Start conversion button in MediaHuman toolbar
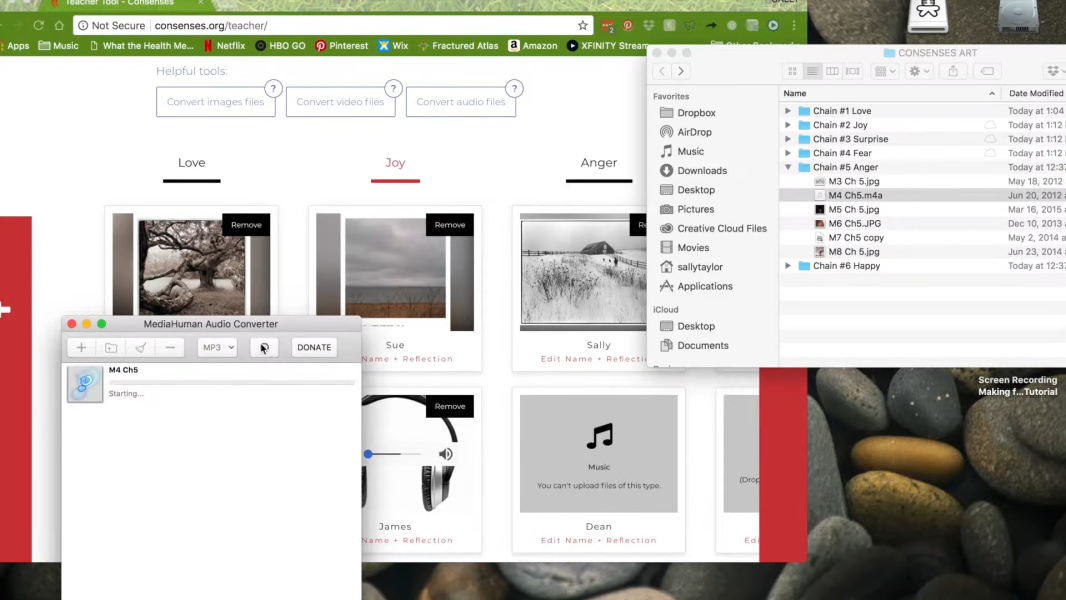 click(x=264, y=347)
